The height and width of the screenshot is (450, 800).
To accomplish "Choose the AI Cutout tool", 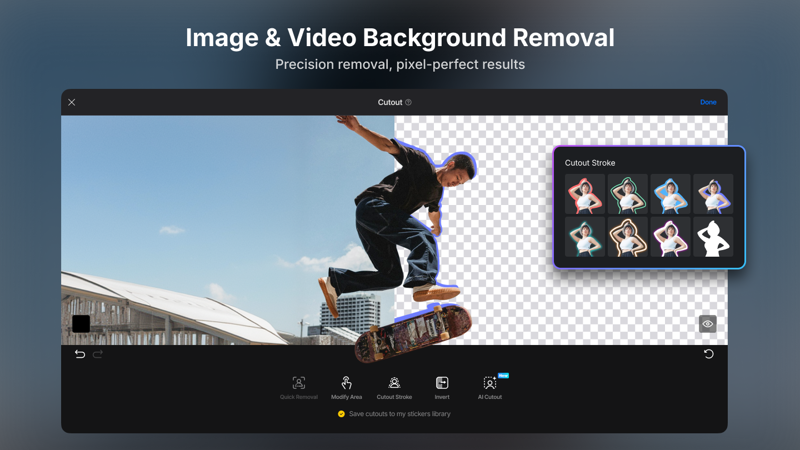I will coord(490,388).
